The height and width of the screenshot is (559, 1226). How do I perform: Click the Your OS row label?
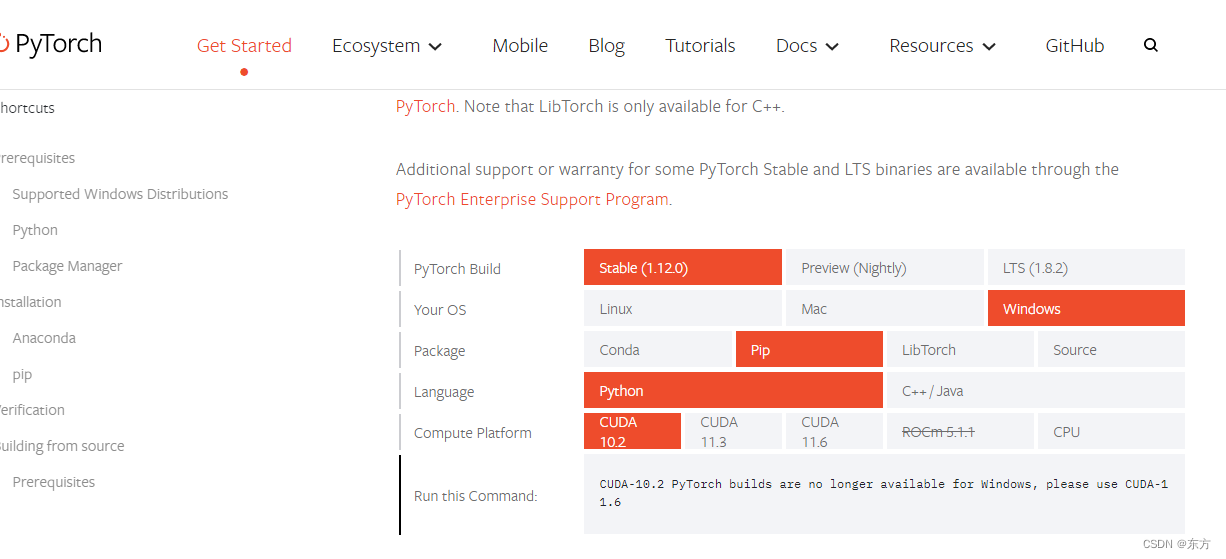click(440, 309)
